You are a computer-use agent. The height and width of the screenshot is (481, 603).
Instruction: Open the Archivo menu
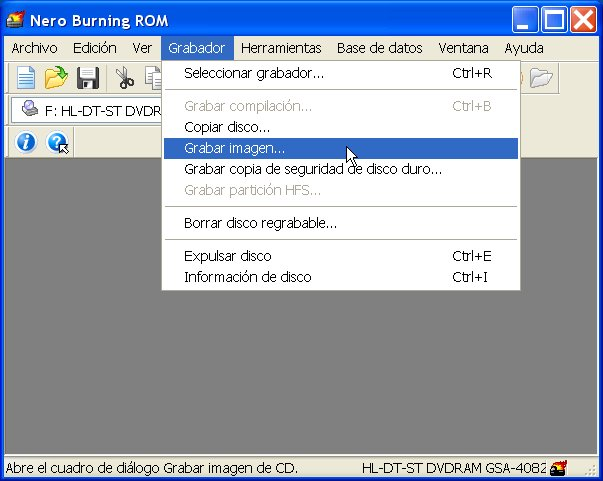(x=34, y=48)
